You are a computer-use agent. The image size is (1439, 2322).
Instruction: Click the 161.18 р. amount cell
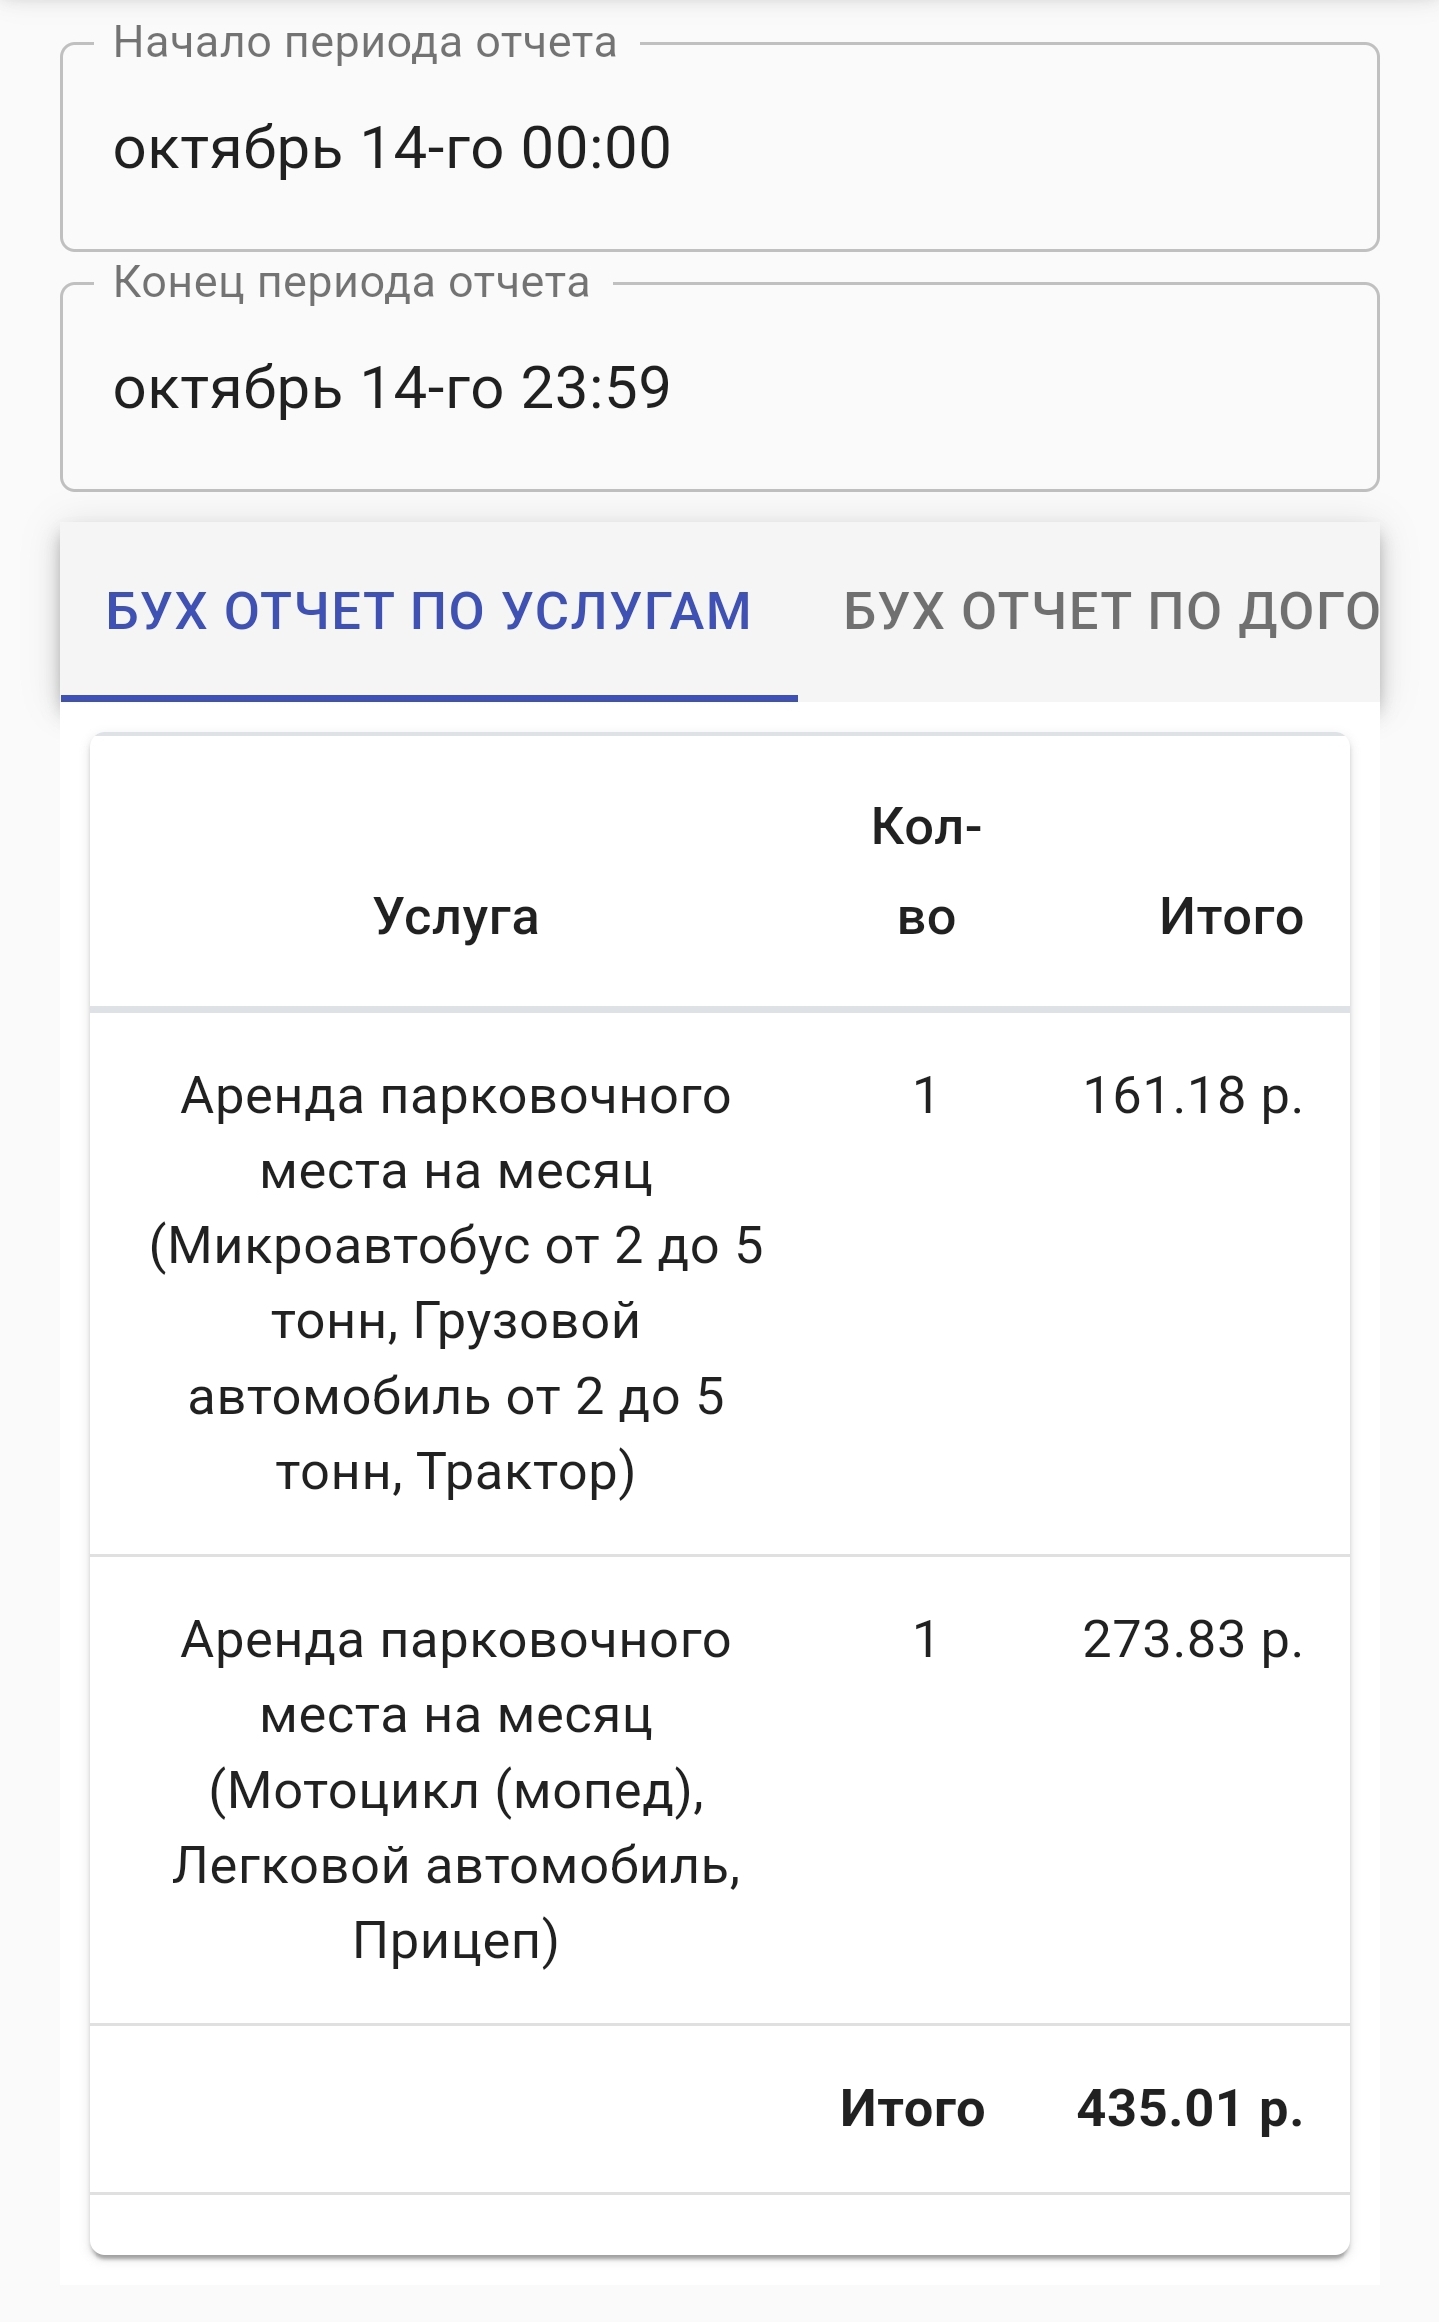tap(1192, 1096)
